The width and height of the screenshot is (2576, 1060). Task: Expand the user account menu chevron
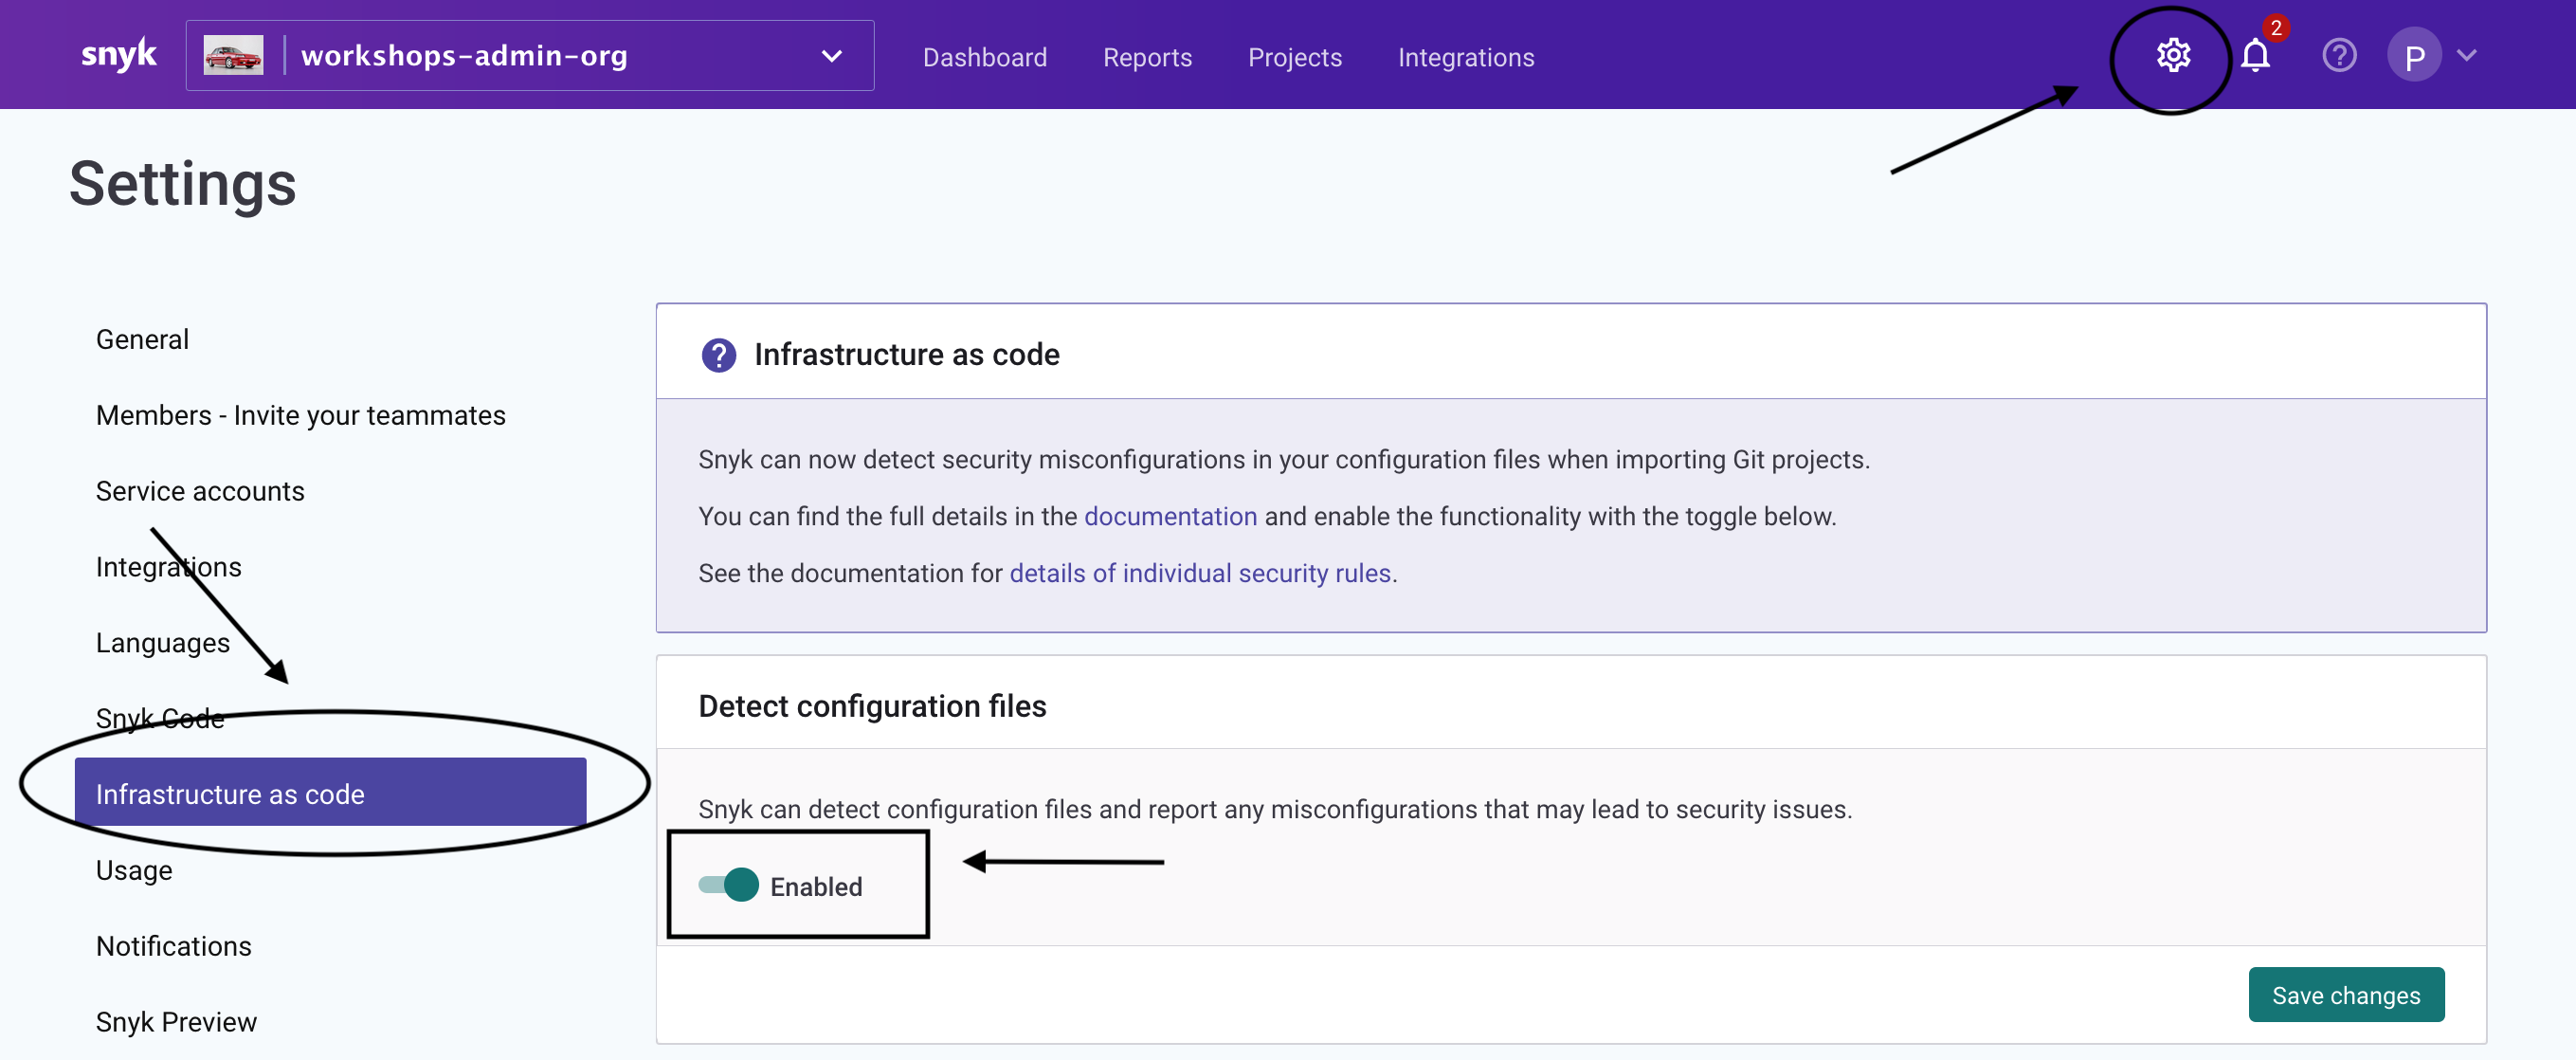(x=2466, y=56)
